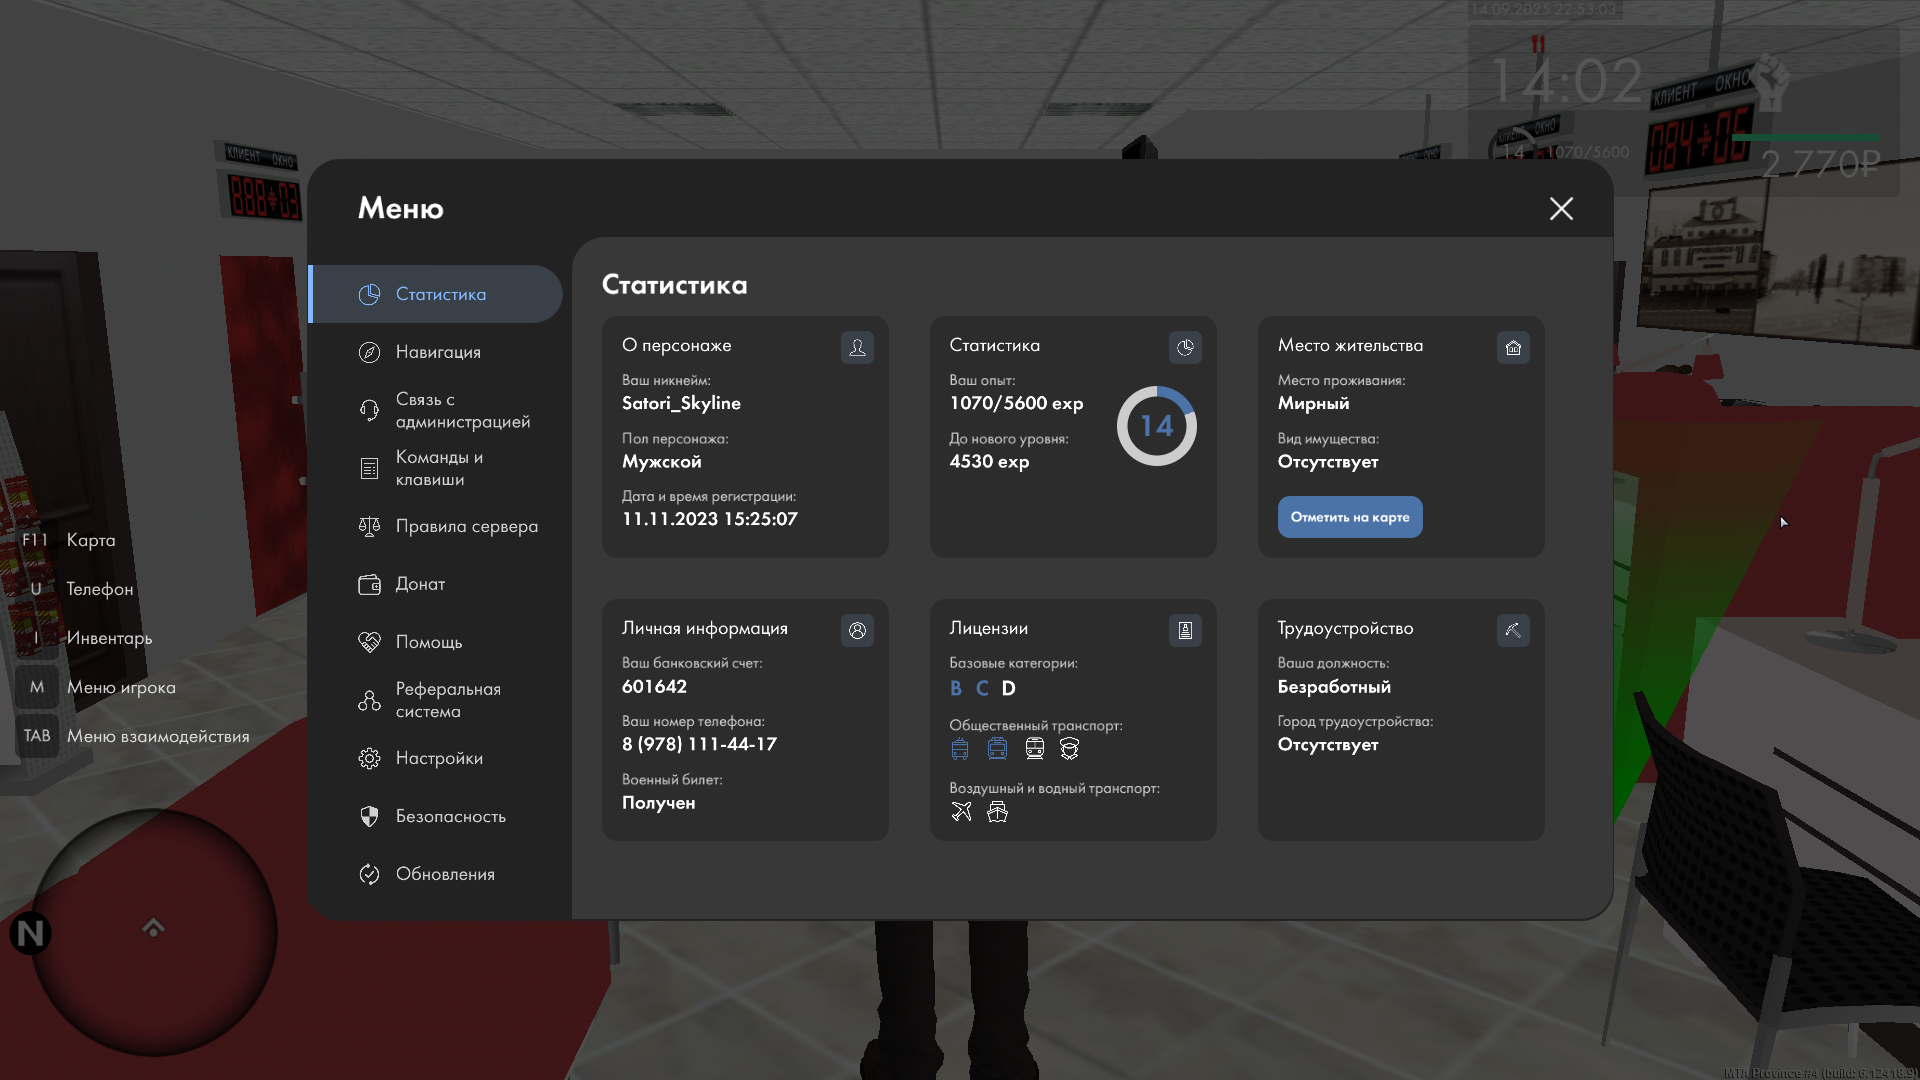The height and width of the screenshot is (1080, 1920).
Task: Open the Донат section
Action: pos(420,584)
